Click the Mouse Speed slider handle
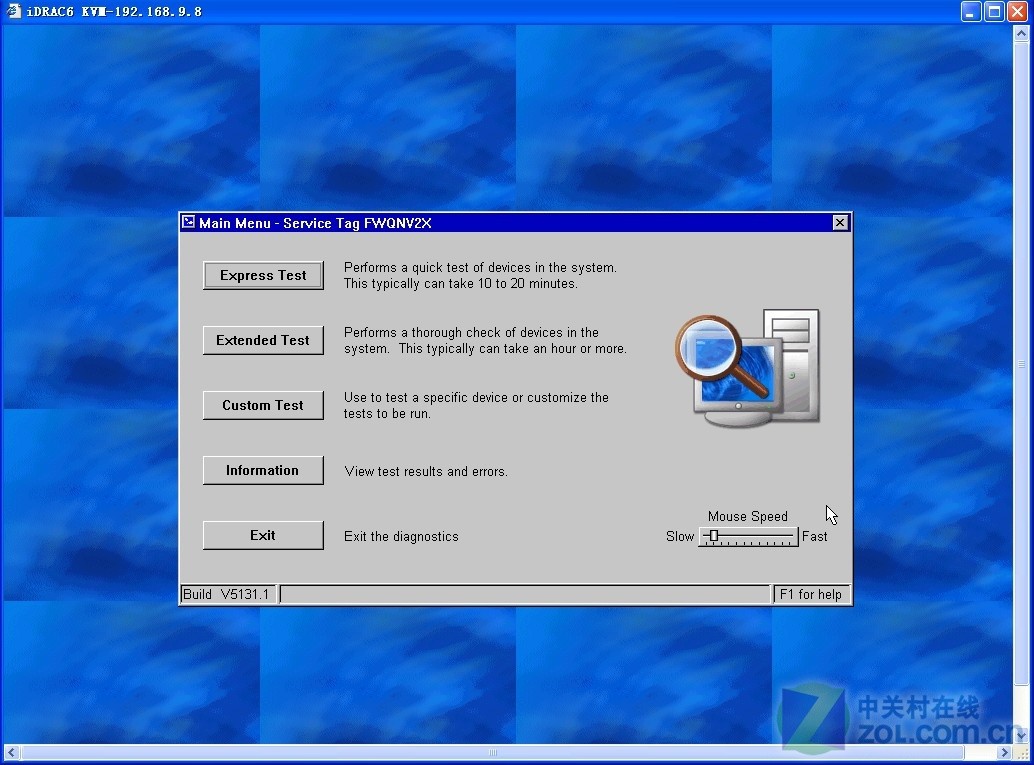The height and width of the screenshot is (765, 1034). pos(713,536)
